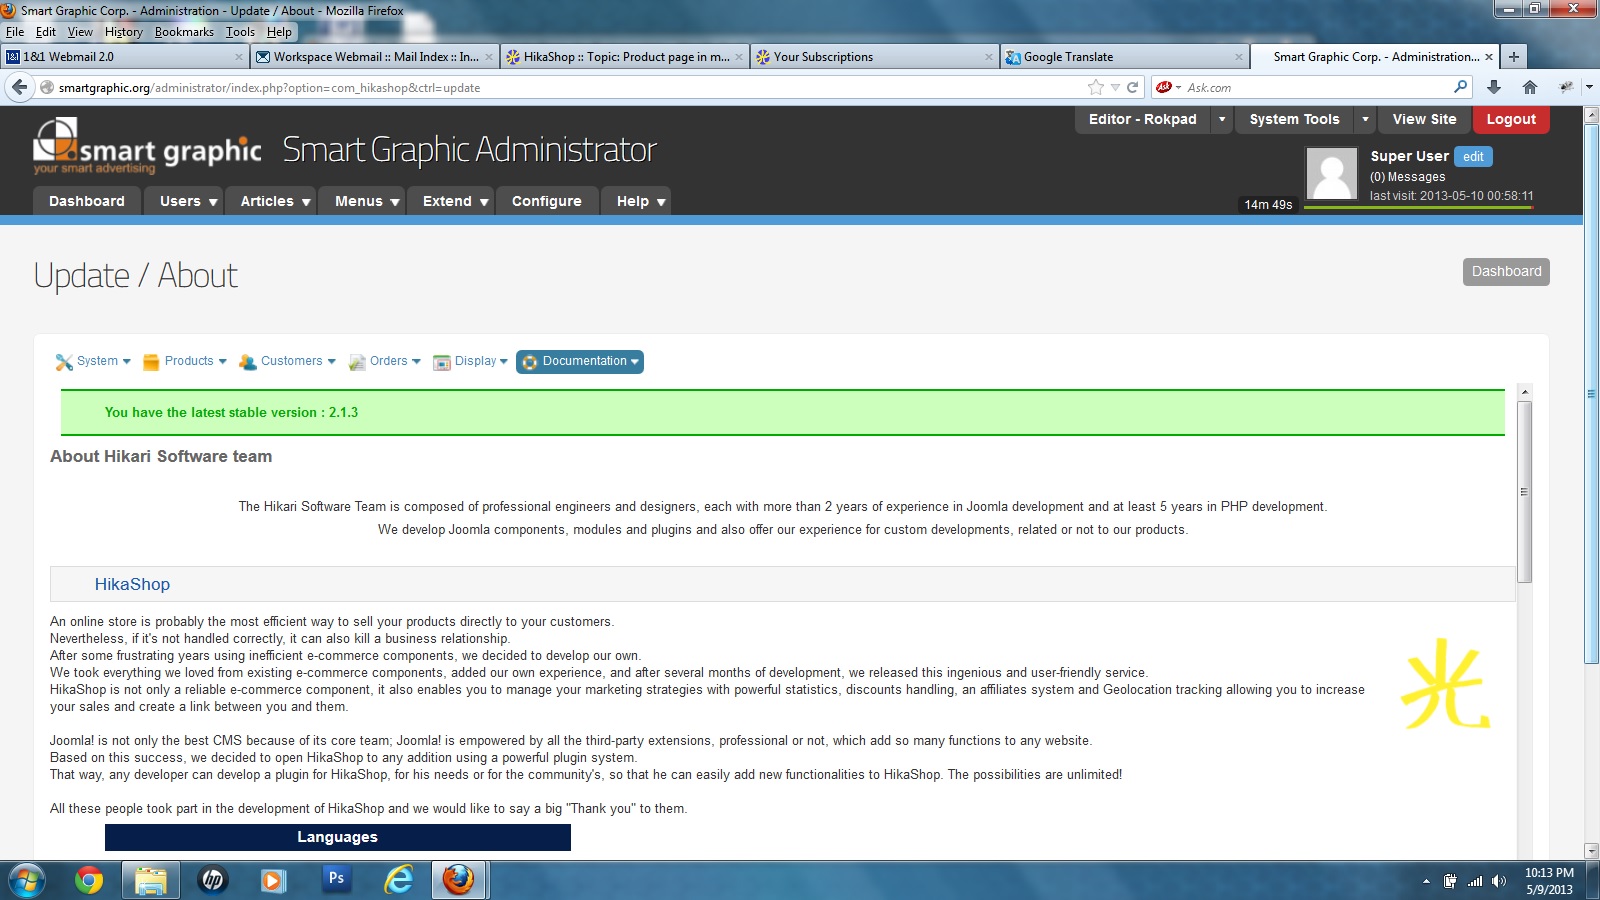Close the 1&1 Webmail 2.0 tab
The width and height of the screenshot is (1600, 900).
[239, 57]
